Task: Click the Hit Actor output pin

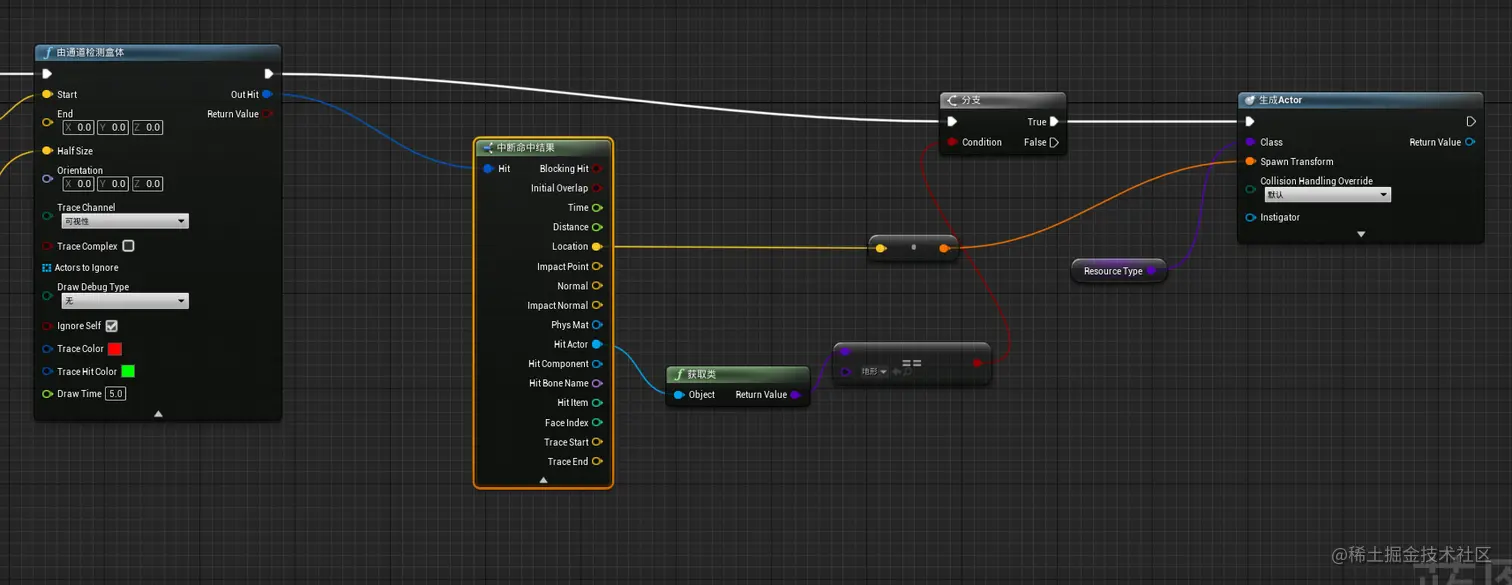Action: pos(597,345)
